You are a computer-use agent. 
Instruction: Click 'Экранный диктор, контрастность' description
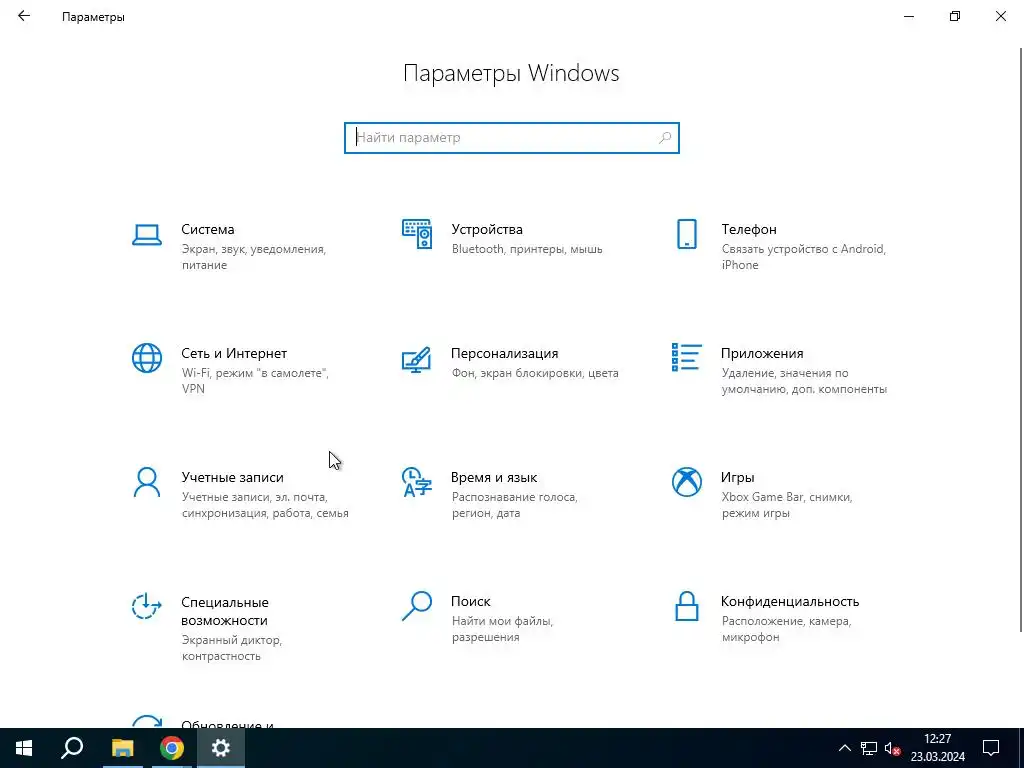[231, 648]
